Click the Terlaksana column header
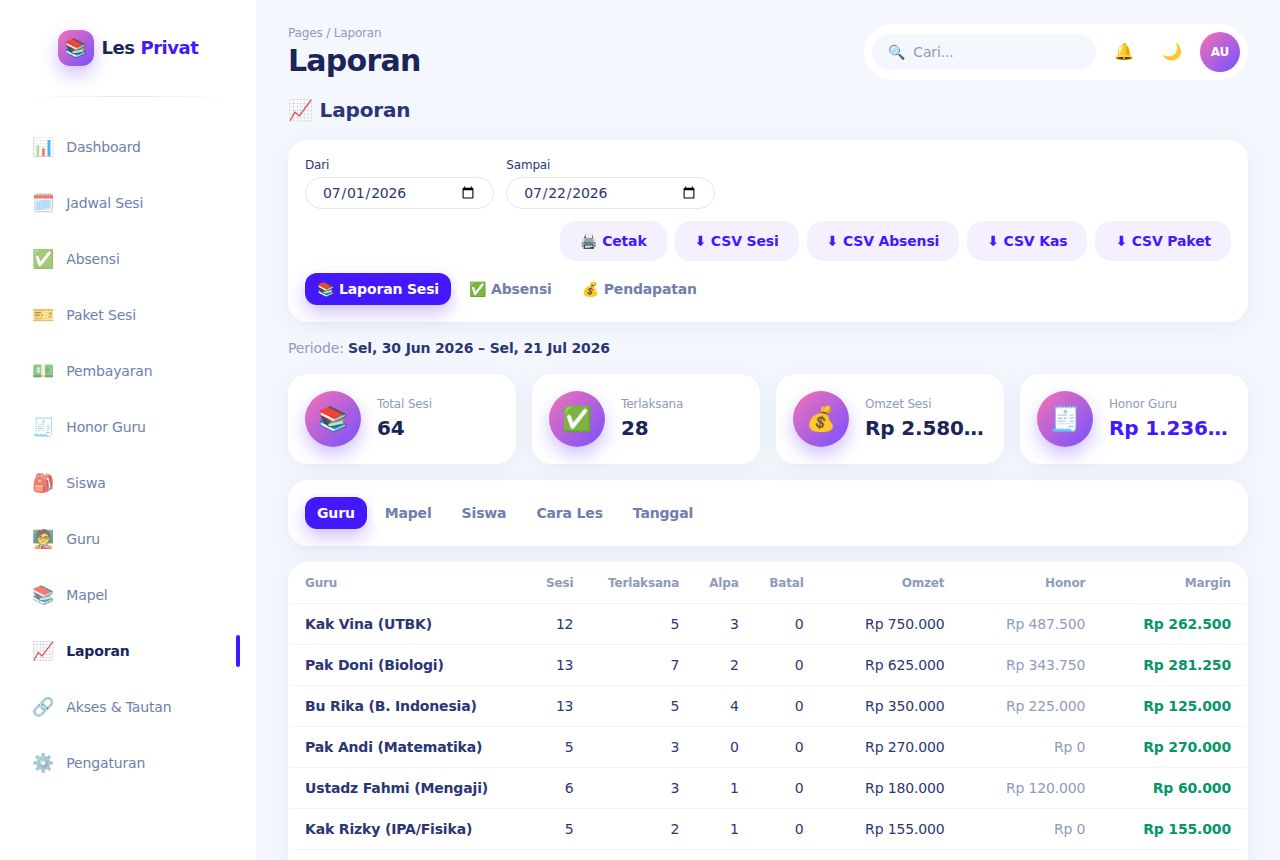The height and width of the screenshot is (860, 1280). pyautogui.click(x=643, y=583)
